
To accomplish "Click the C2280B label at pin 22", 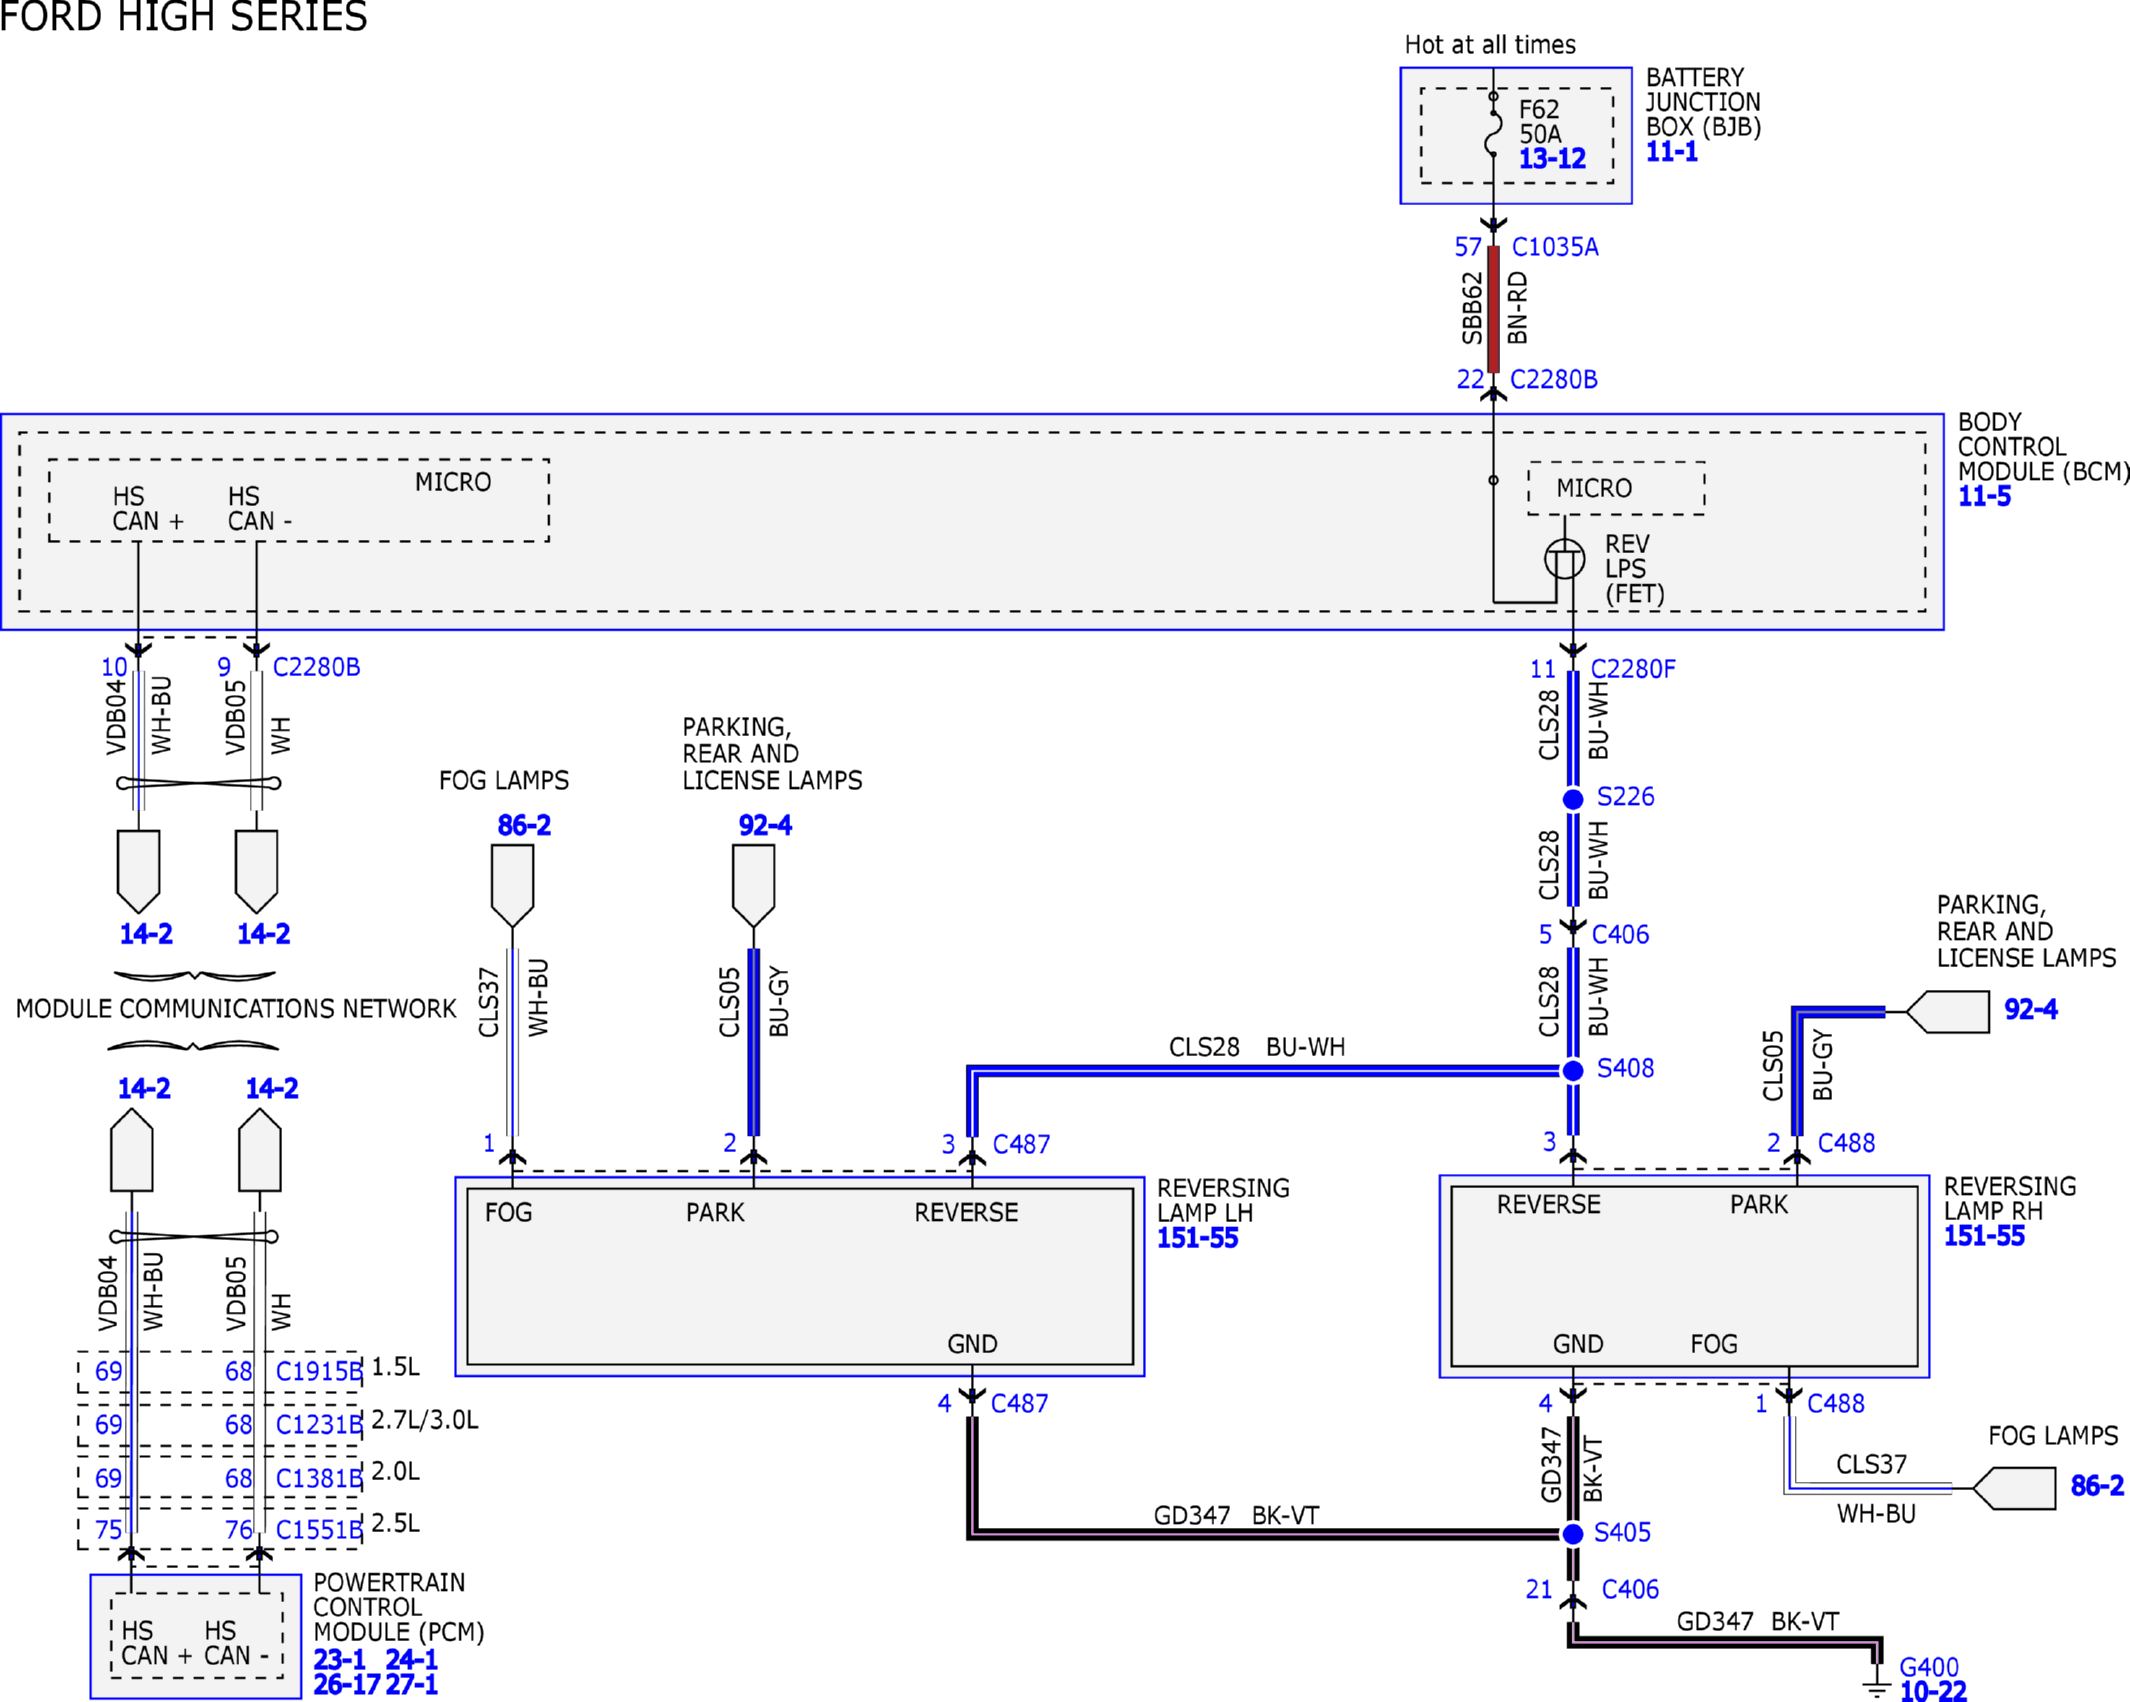I will point(1554,380).
